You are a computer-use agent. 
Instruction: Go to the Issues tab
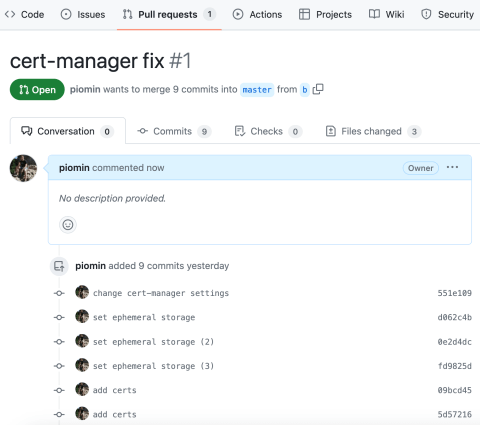pos(83,14)
